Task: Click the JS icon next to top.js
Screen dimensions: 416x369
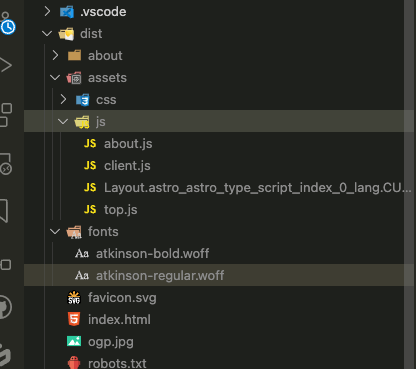Action: coord(90,209)
